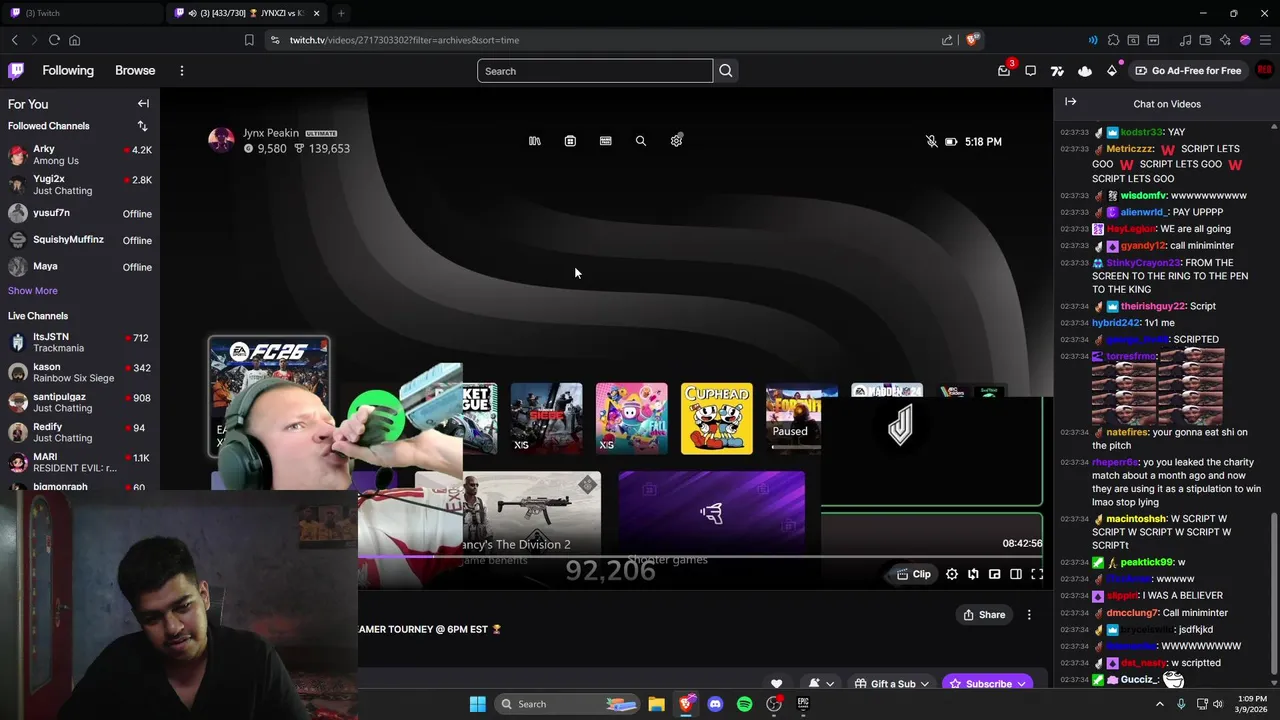The width and height of the screenshot is (1280, 720).
Task: Go to Following page
Action: (x=68, y=71)
